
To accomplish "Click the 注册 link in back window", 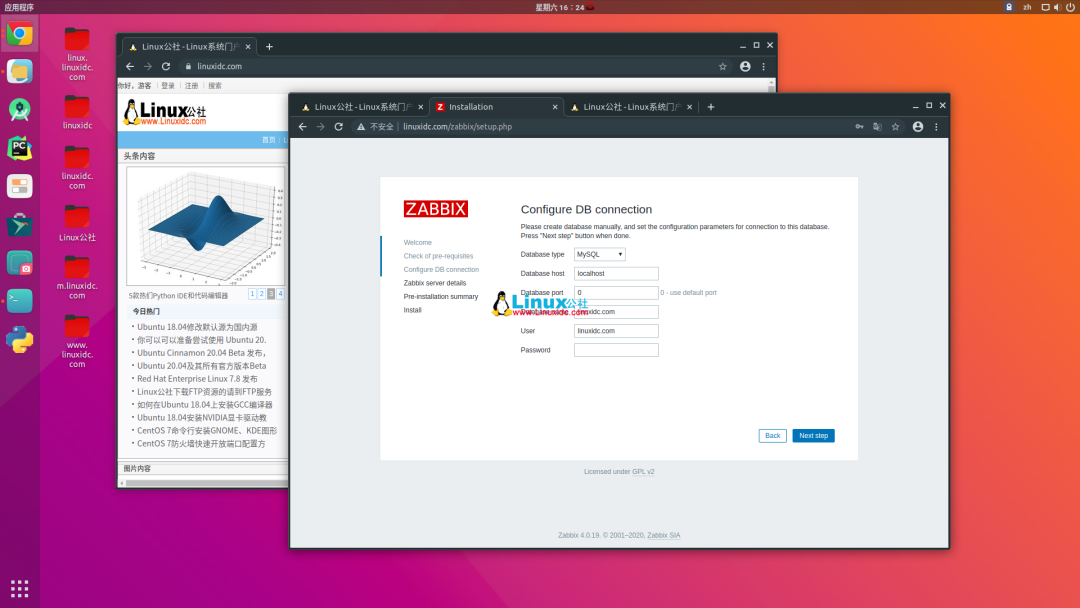I will coord(191,86).
